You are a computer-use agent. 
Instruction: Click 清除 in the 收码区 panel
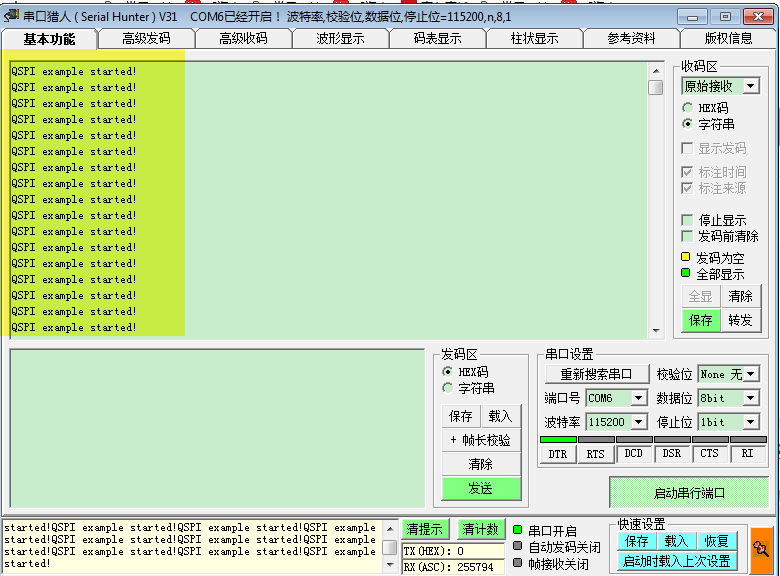(x=741, y=296)
